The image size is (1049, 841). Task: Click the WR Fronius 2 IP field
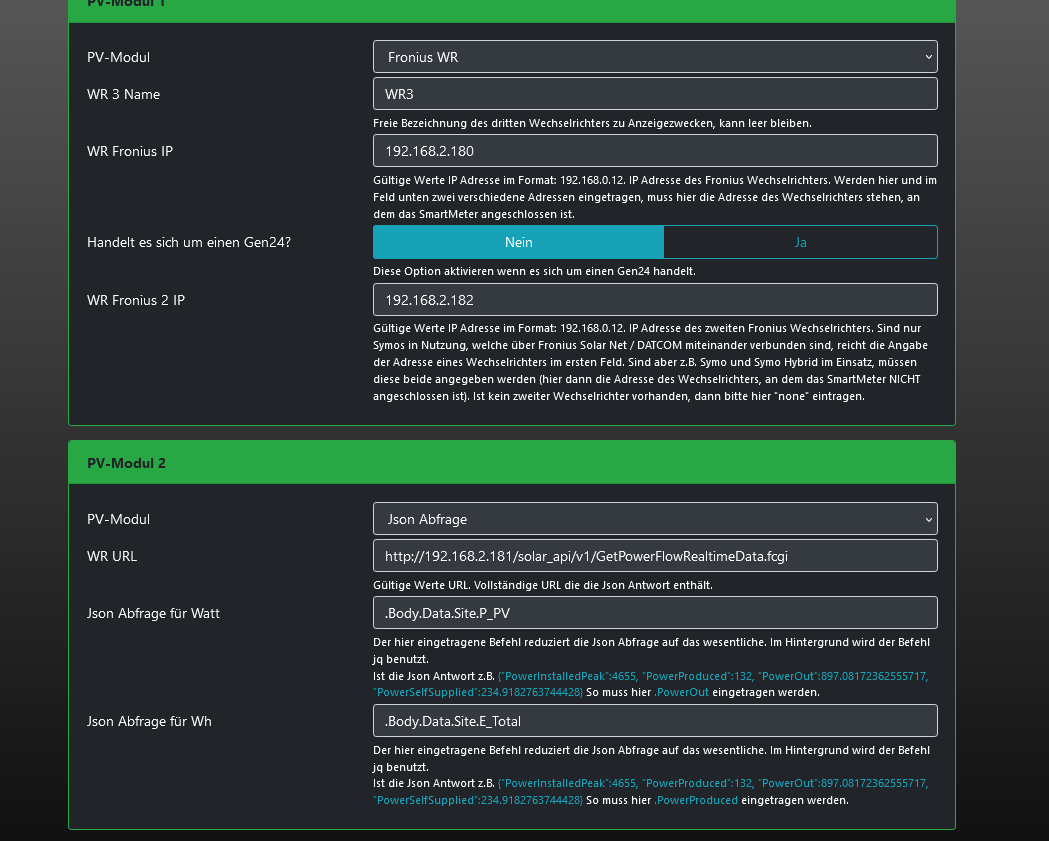tap(655, 300)
